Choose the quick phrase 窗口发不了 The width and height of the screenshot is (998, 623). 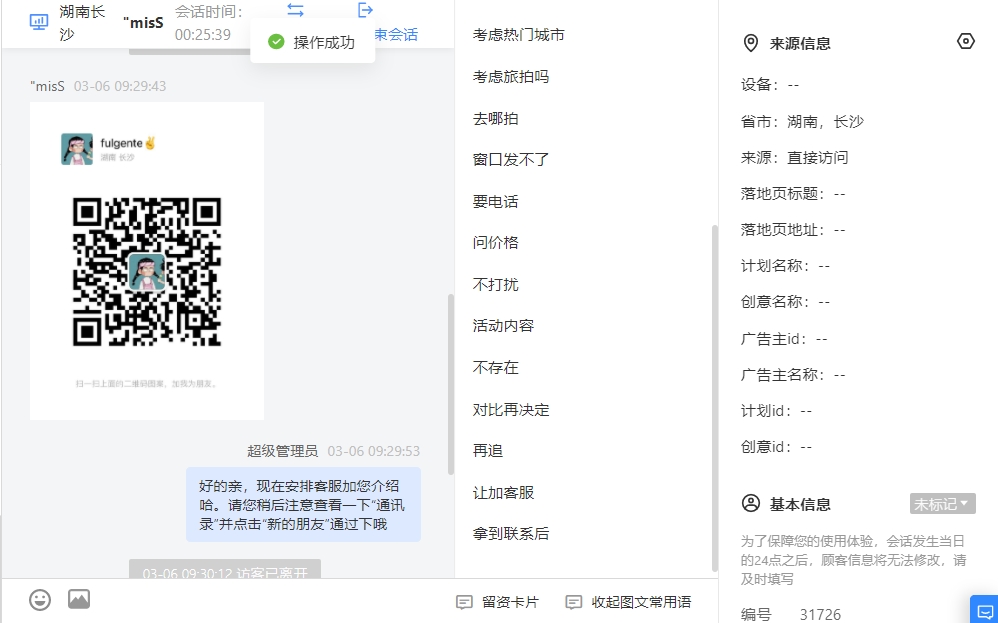(511, 160)
